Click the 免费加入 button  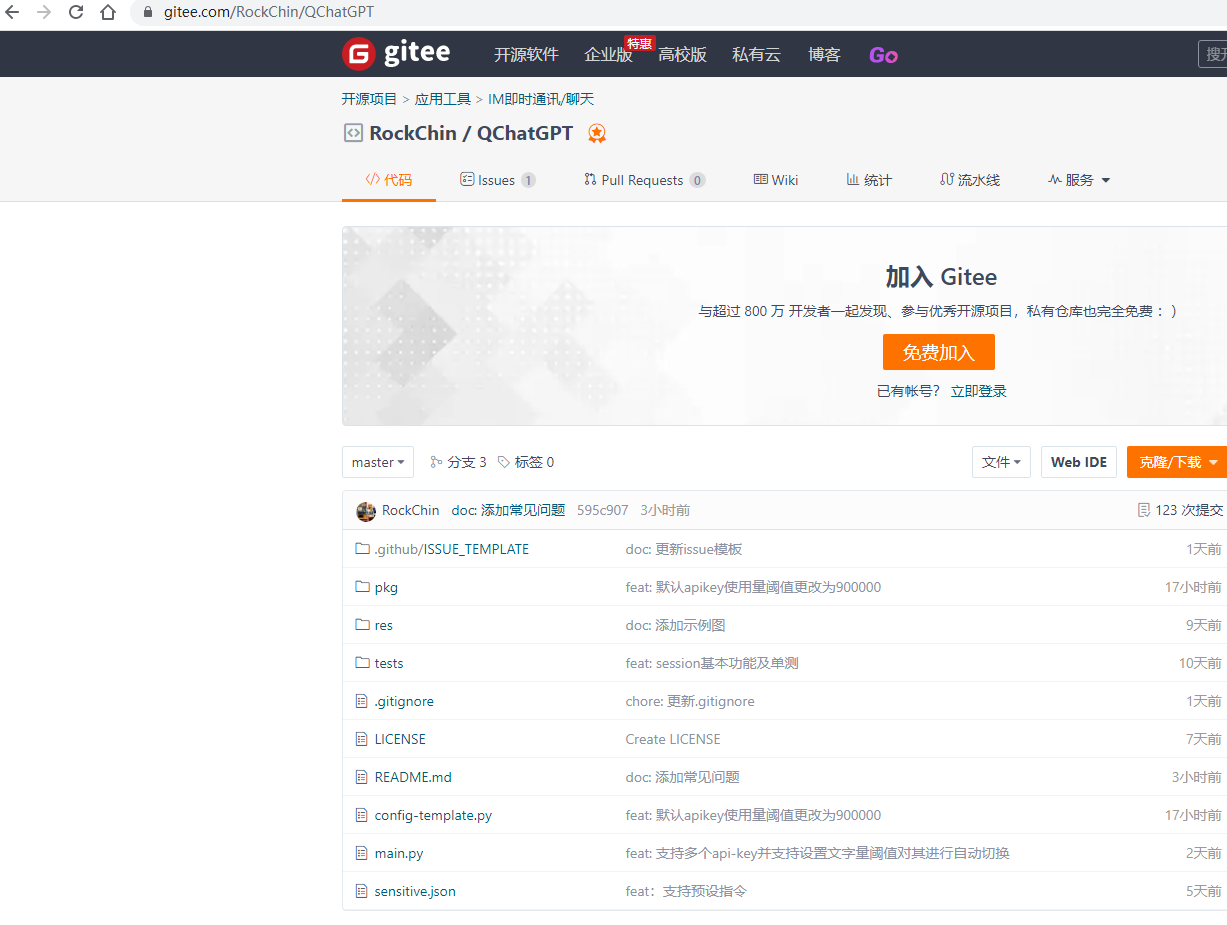click(x=938, y=352)
